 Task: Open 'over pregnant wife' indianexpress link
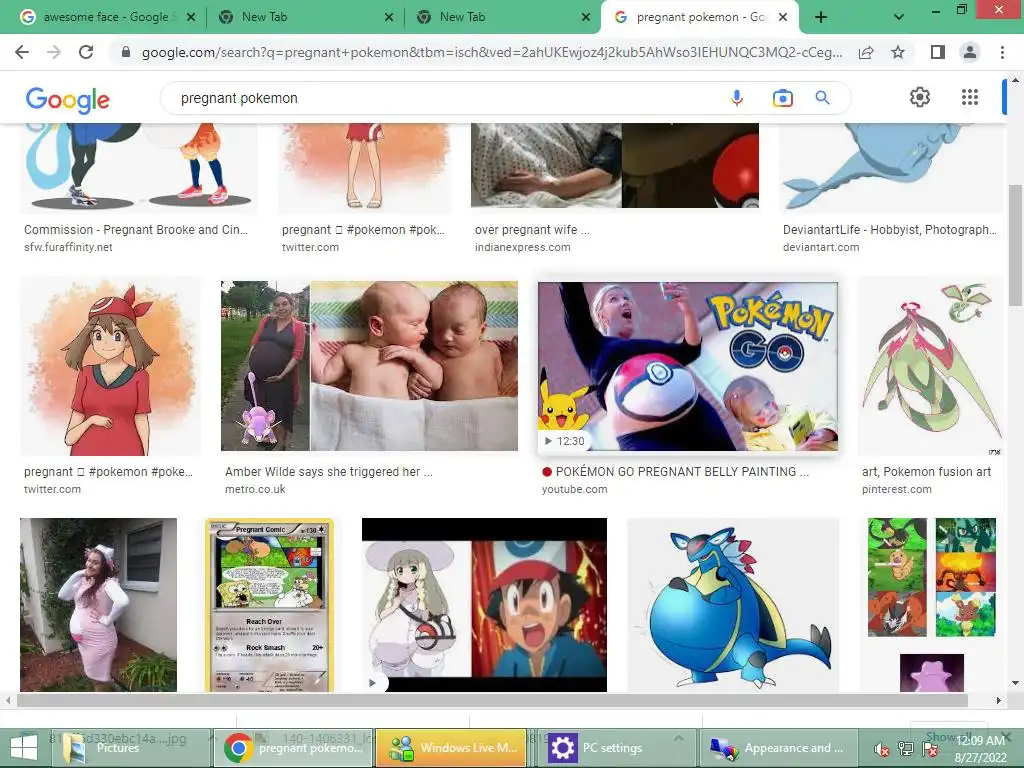pos(532,230)
